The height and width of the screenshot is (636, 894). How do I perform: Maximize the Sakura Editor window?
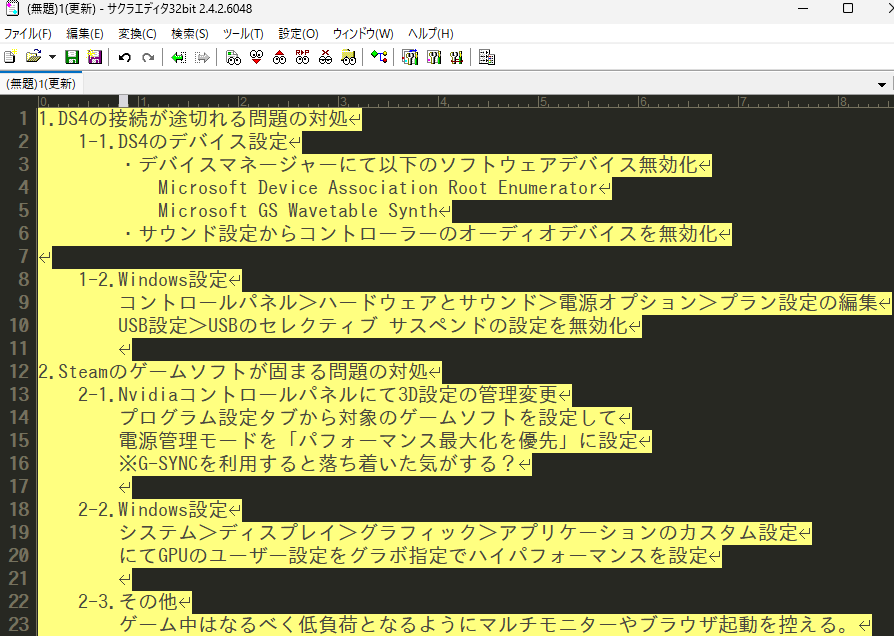point(848,8)
